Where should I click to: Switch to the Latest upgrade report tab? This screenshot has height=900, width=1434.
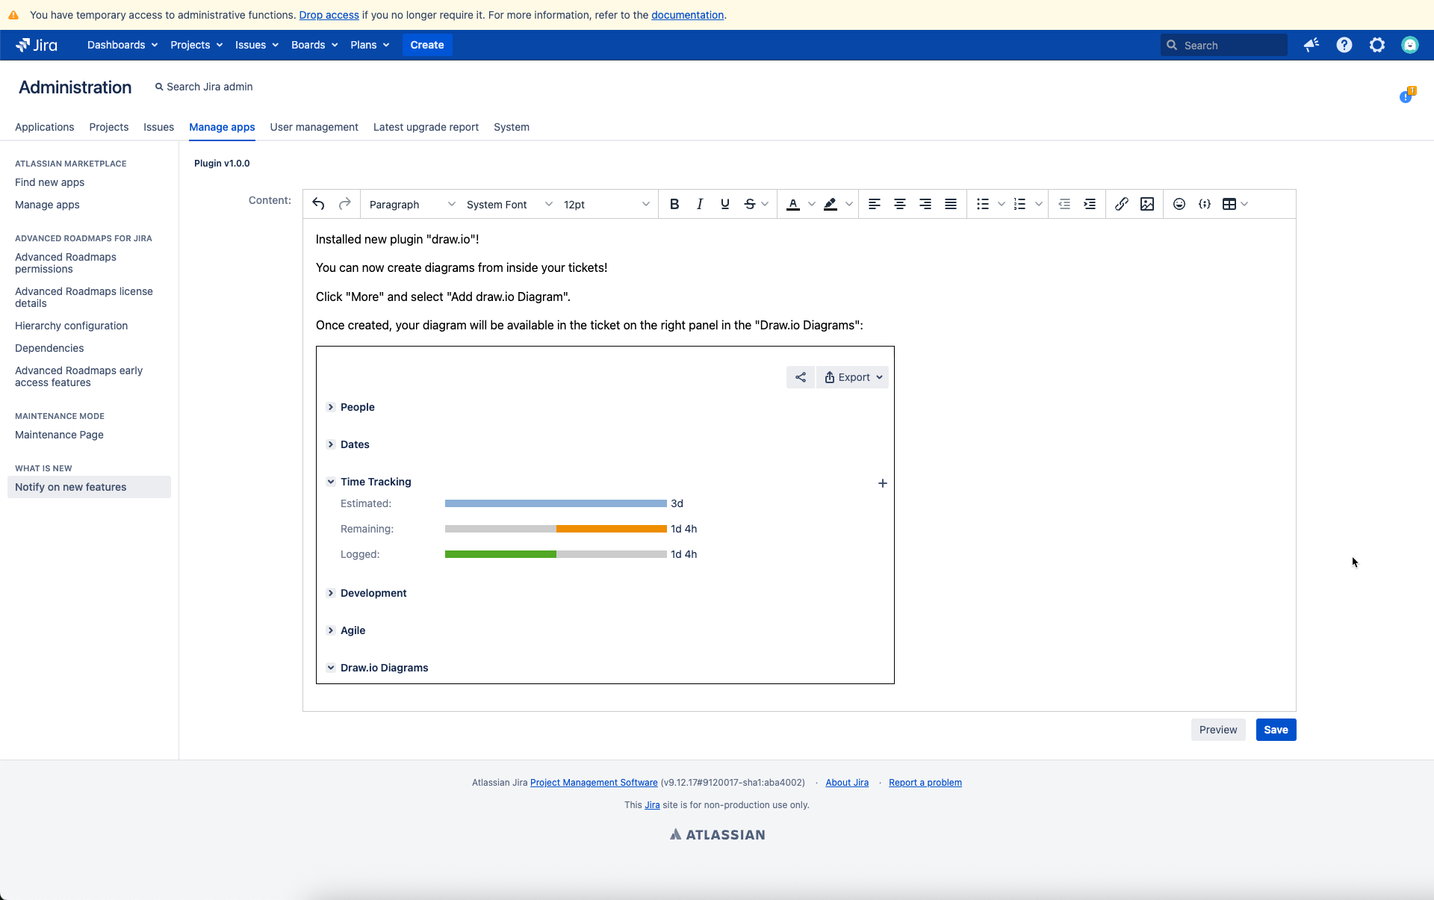[426, 127]
